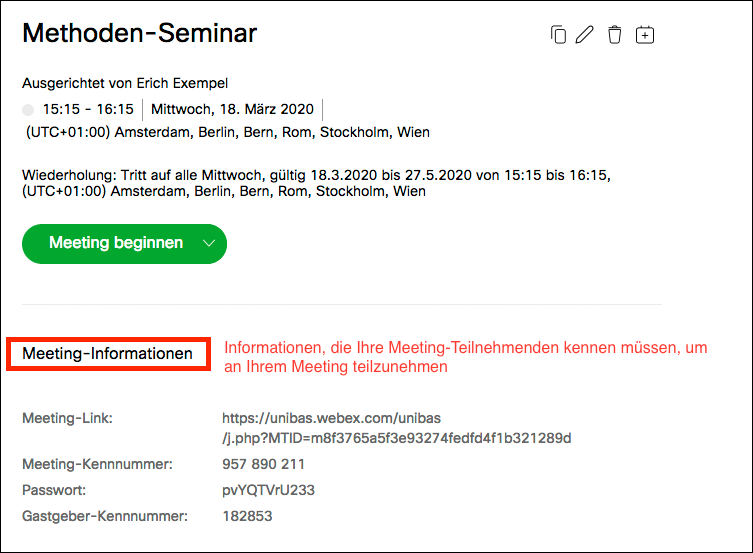The width and height of the screenshot is (753, 553).
Task: Click the meeting number 957 890 211
Action: pos(263,464)
